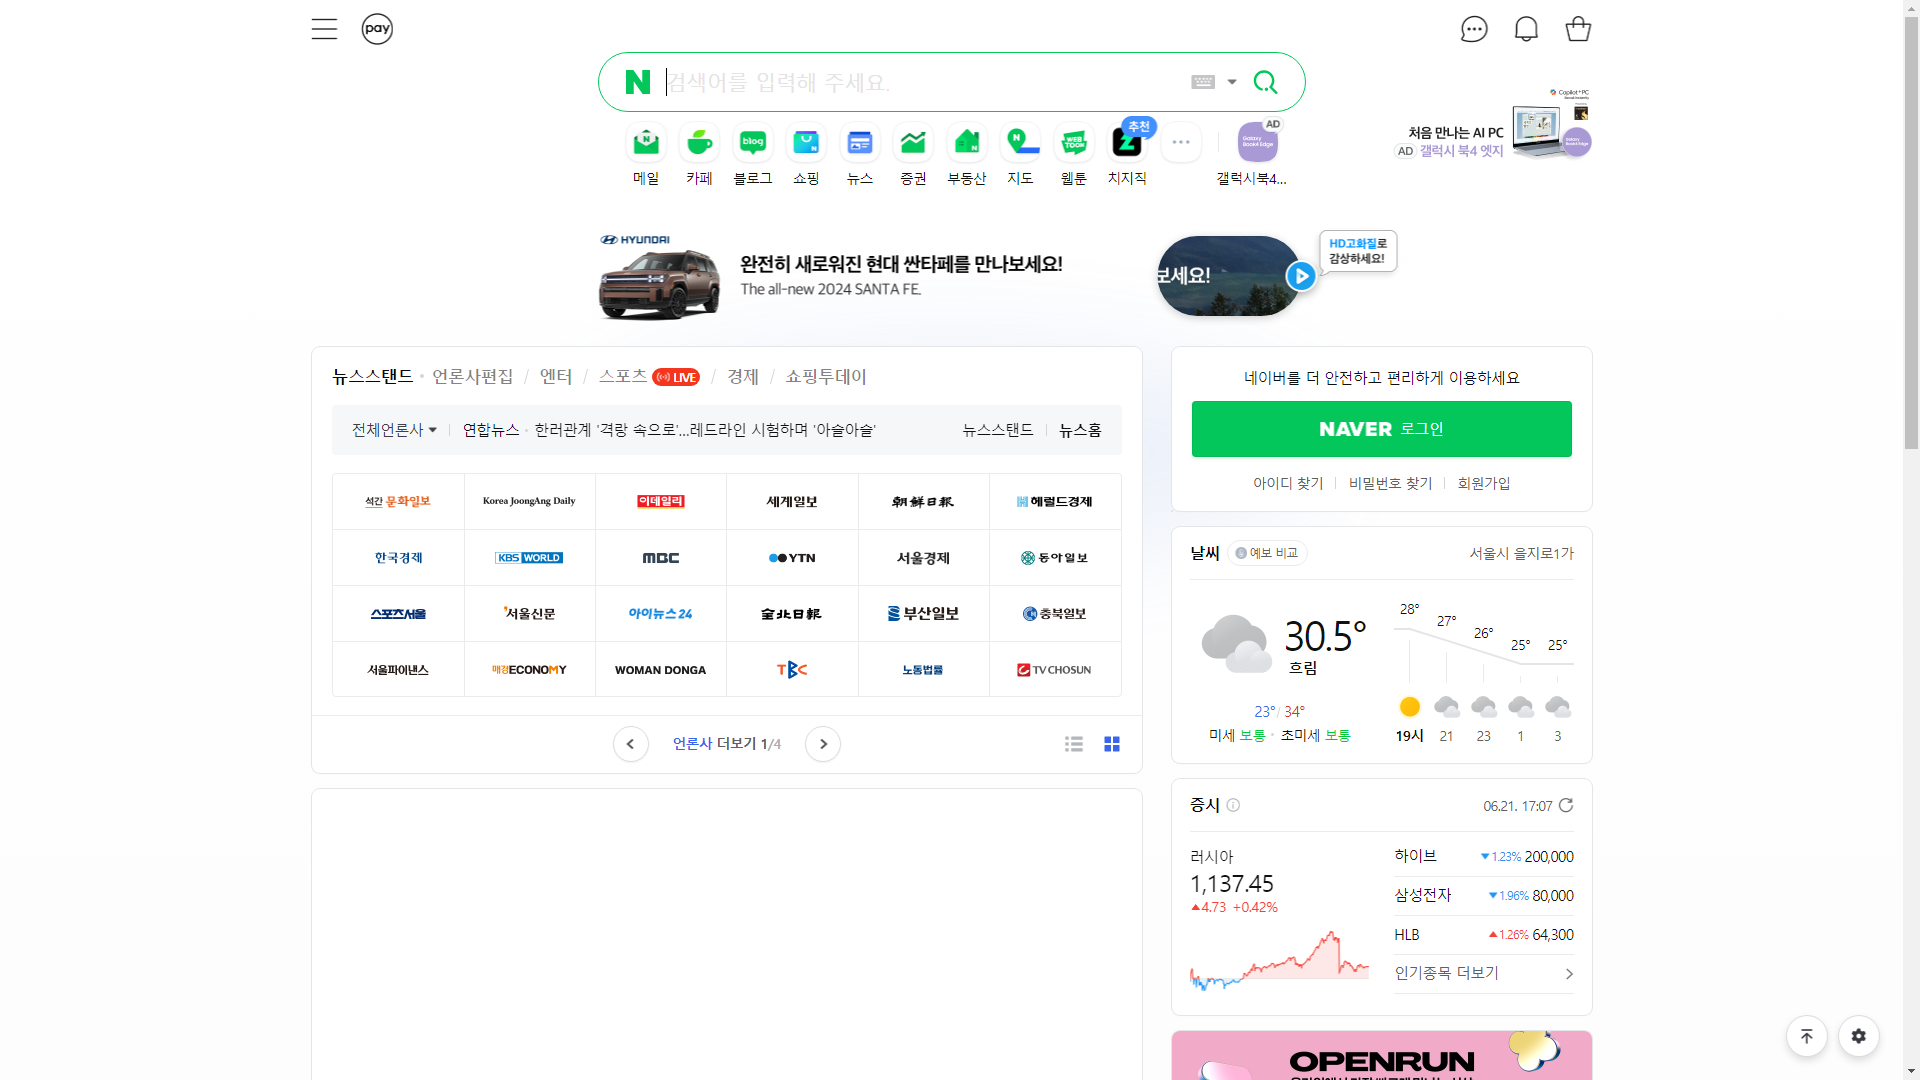
Task: Toggle the weather forecast comparison option
Action: pyautogui.click(x=1267, y=553)
